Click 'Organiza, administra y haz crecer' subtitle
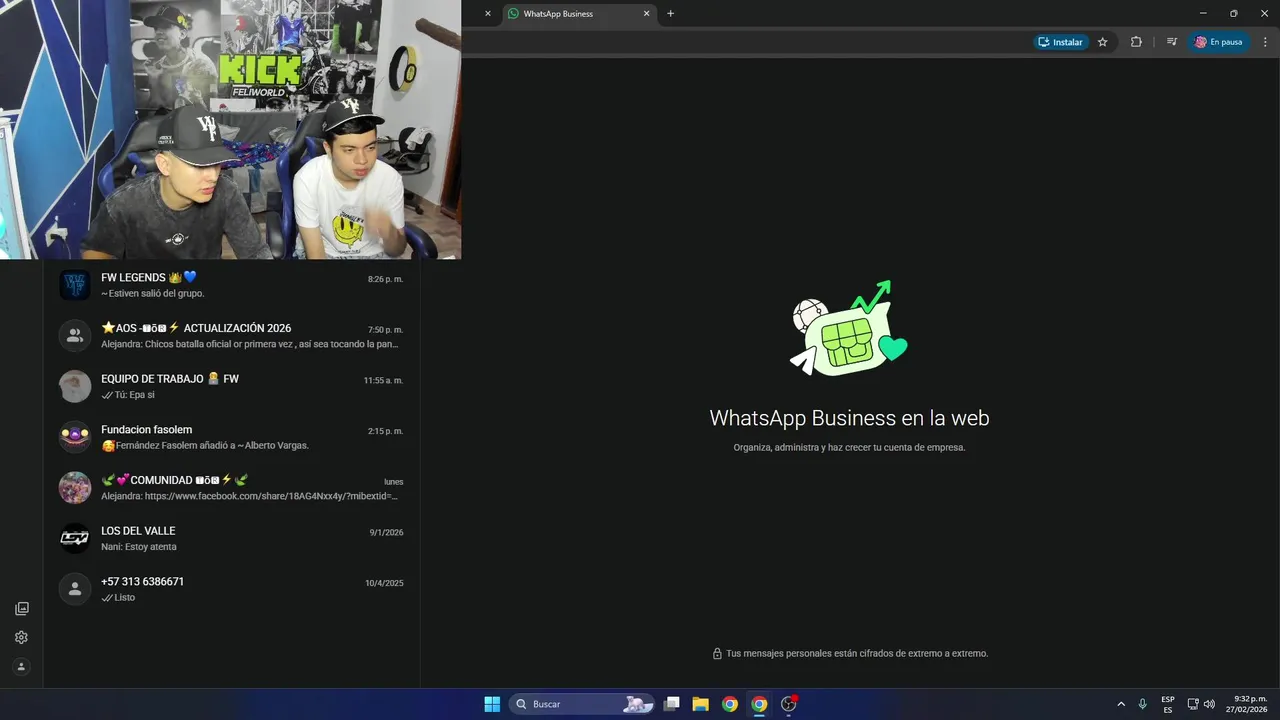 pos(849,448)
